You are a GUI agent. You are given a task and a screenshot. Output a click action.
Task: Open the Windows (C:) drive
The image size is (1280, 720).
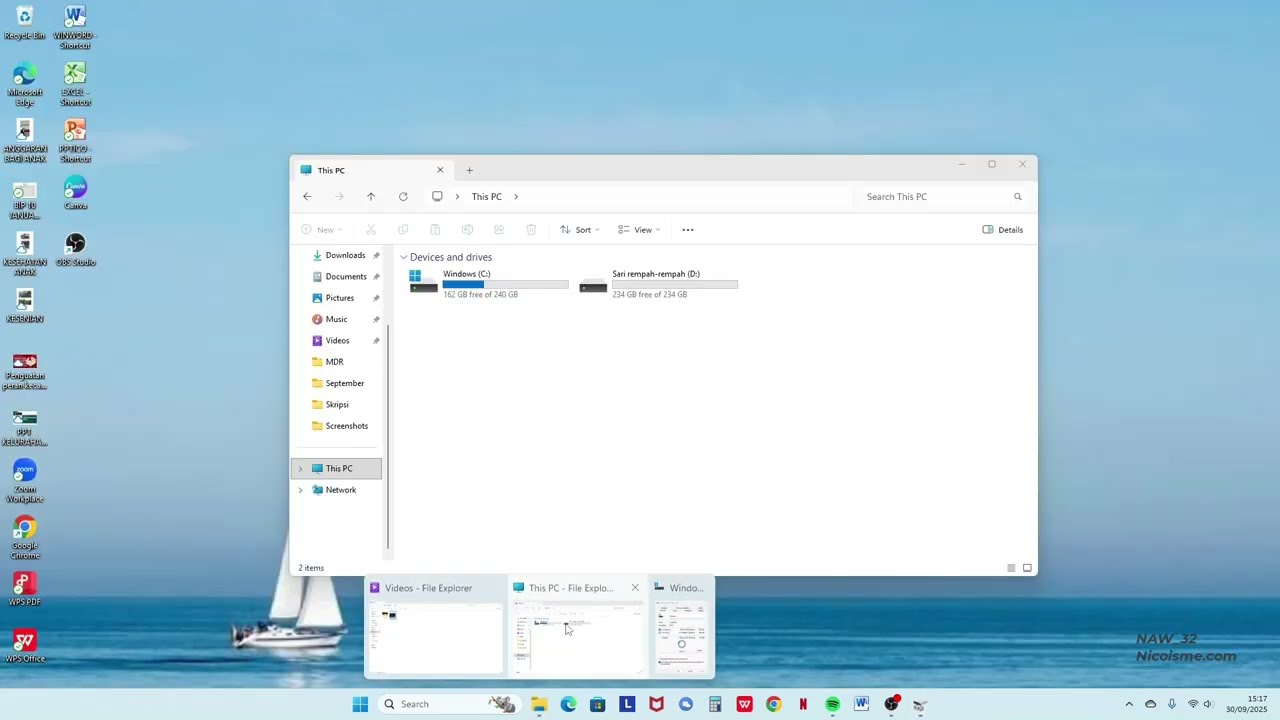point(489,284)
